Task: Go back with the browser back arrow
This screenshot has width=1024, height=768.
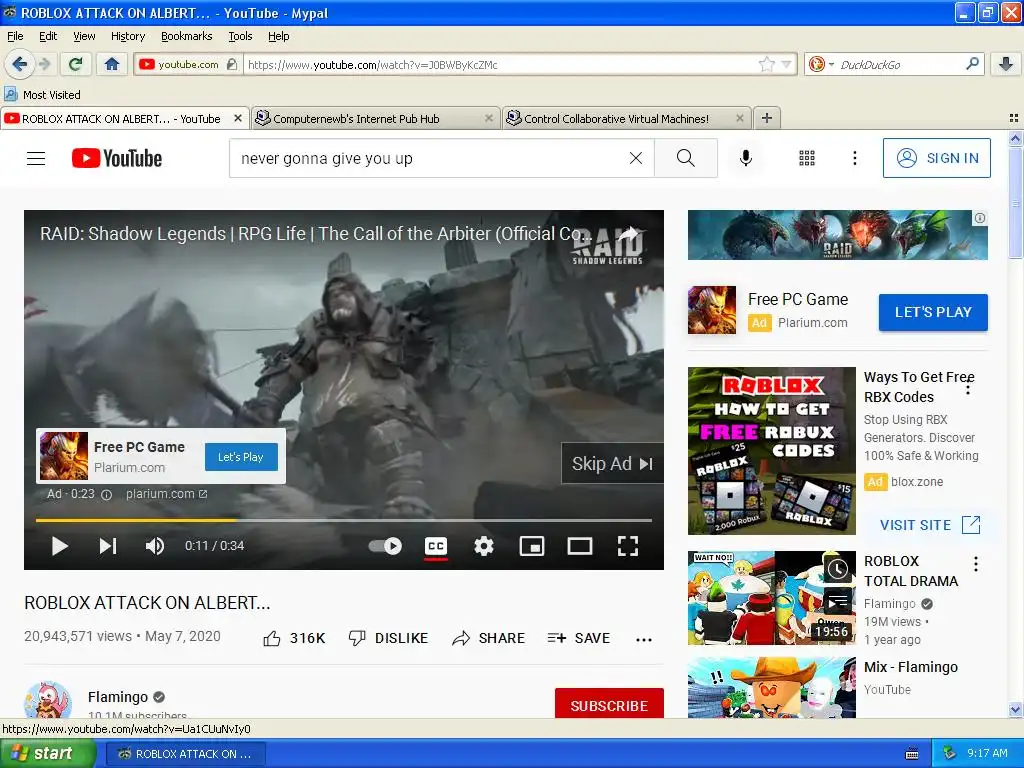Action: click(x=20, y=64)
